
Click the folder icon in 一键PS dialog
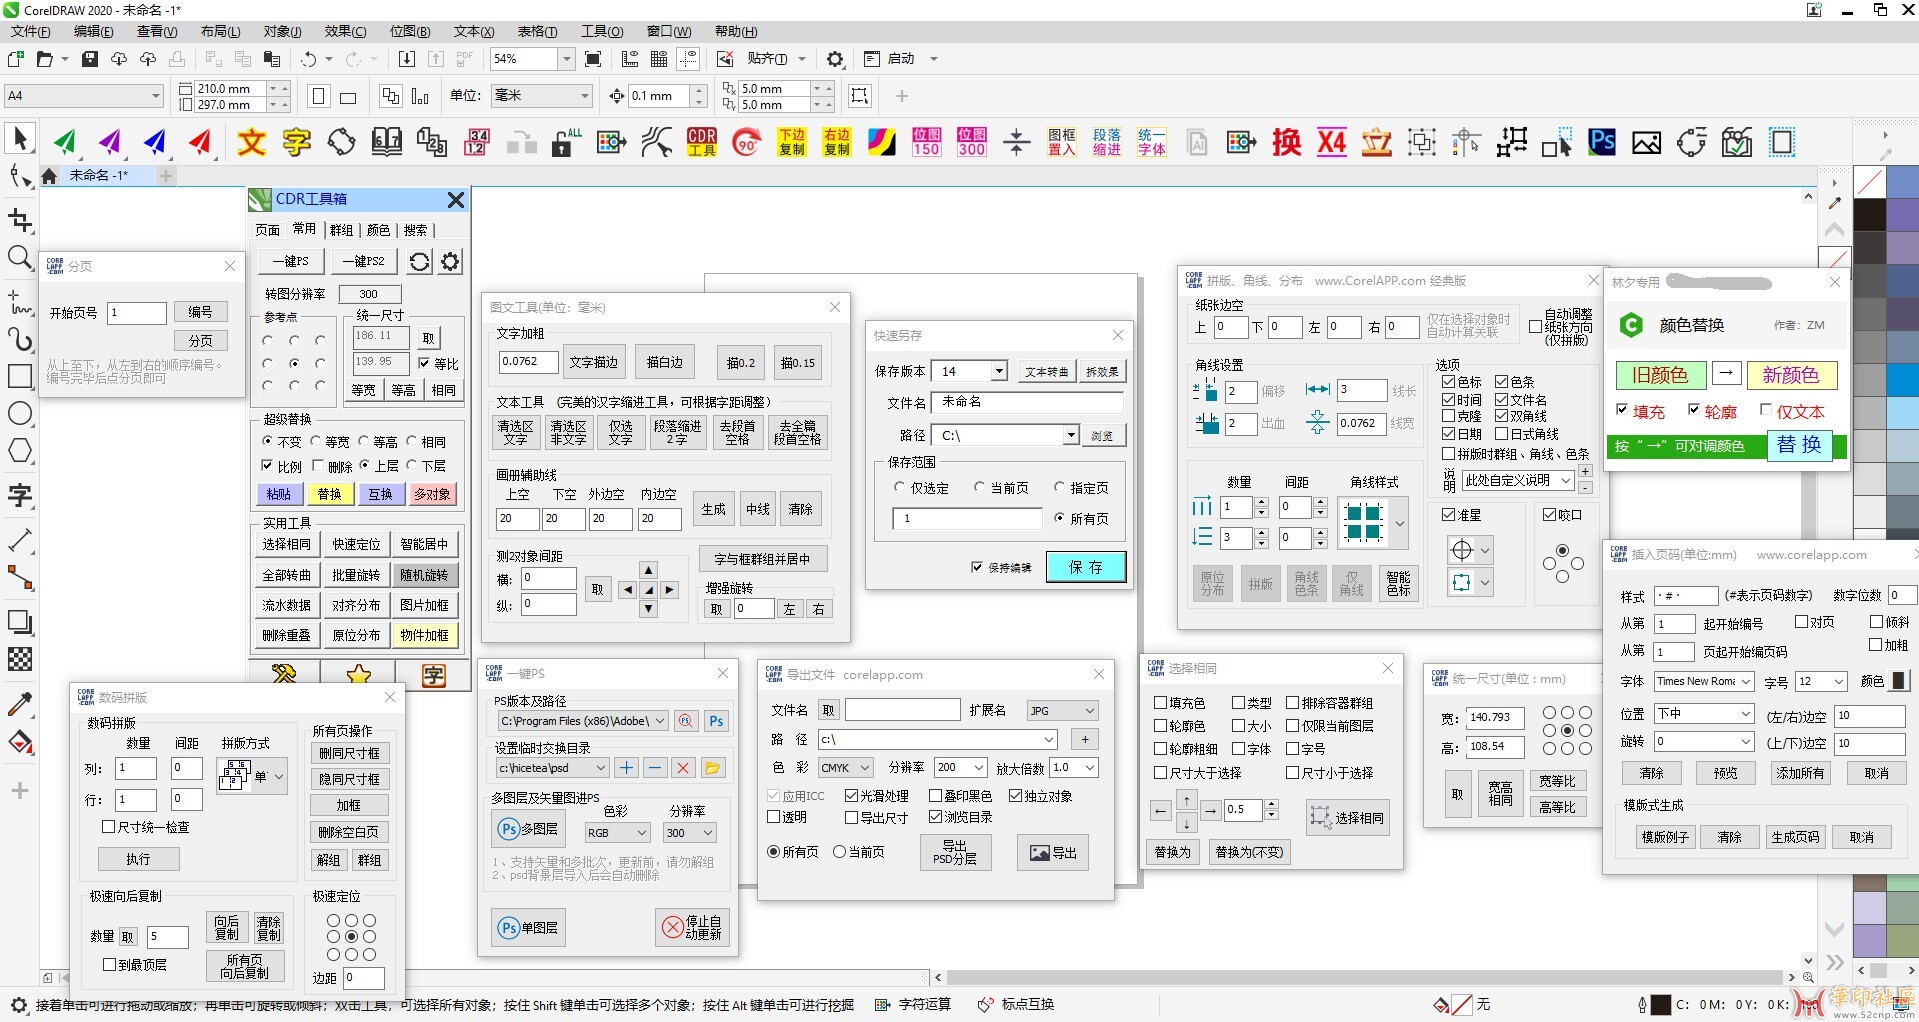pyautogui.click(x=713, y=768)
